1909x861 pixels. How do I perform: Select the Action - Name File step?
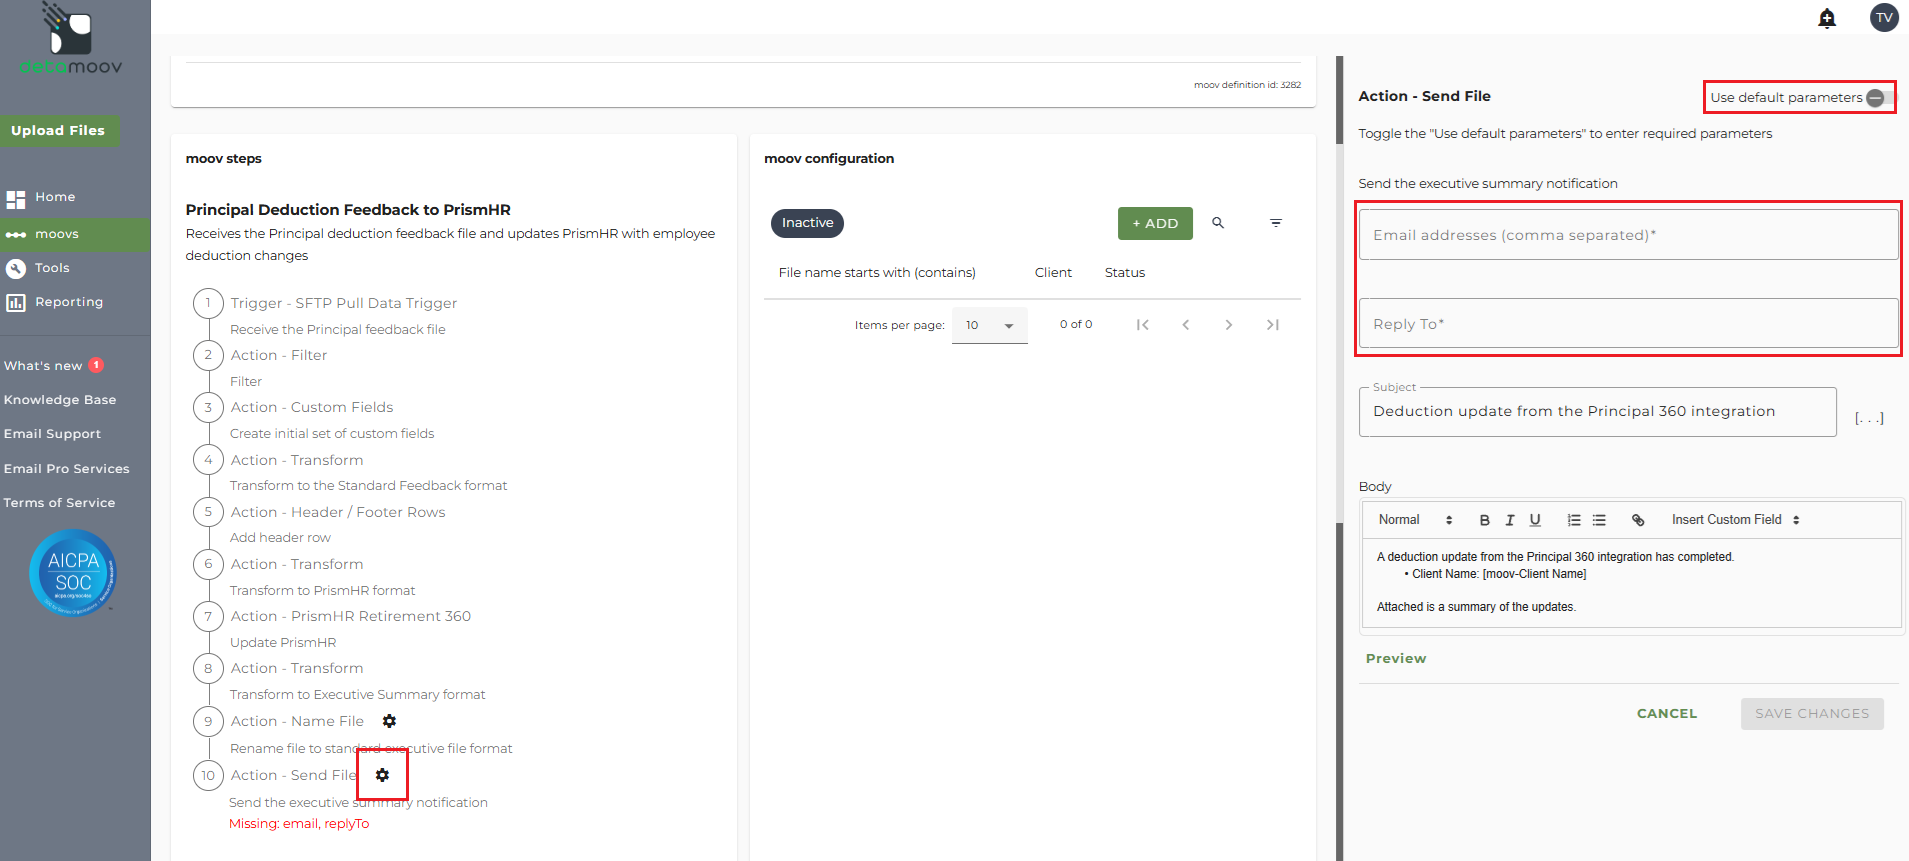click(x=297, y=721)
